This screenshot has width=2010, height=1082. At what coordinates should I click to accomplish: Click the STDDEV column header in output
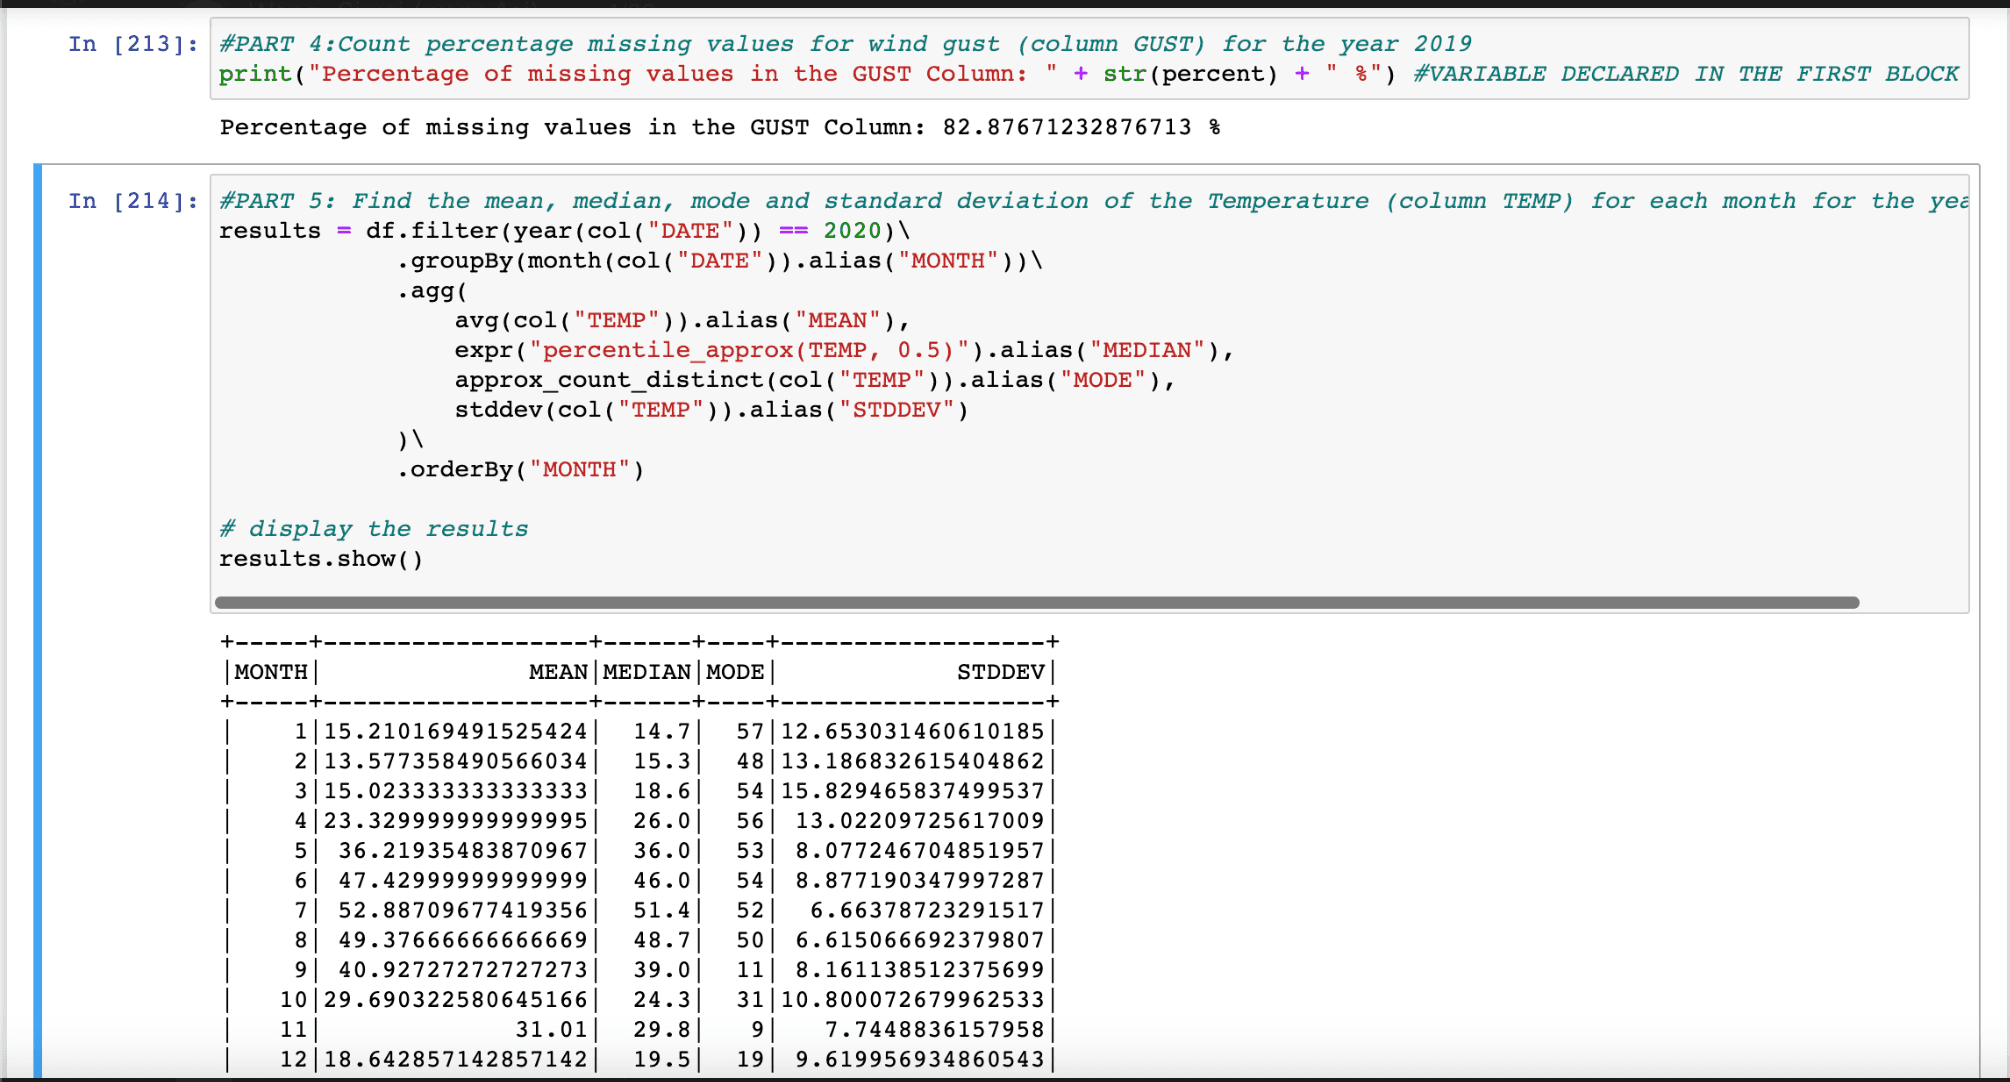point(1001,672)
